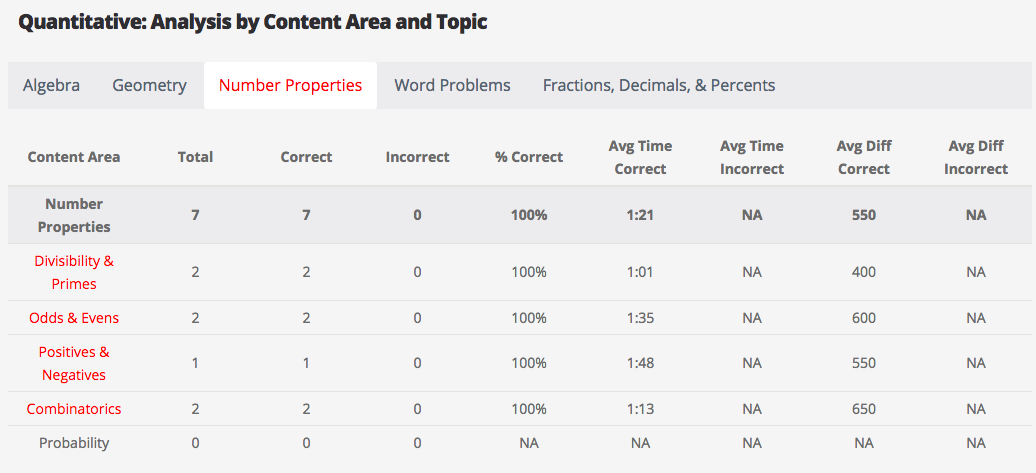Open the Geometry tab
1036x473 pixels.
pos(149,85)
